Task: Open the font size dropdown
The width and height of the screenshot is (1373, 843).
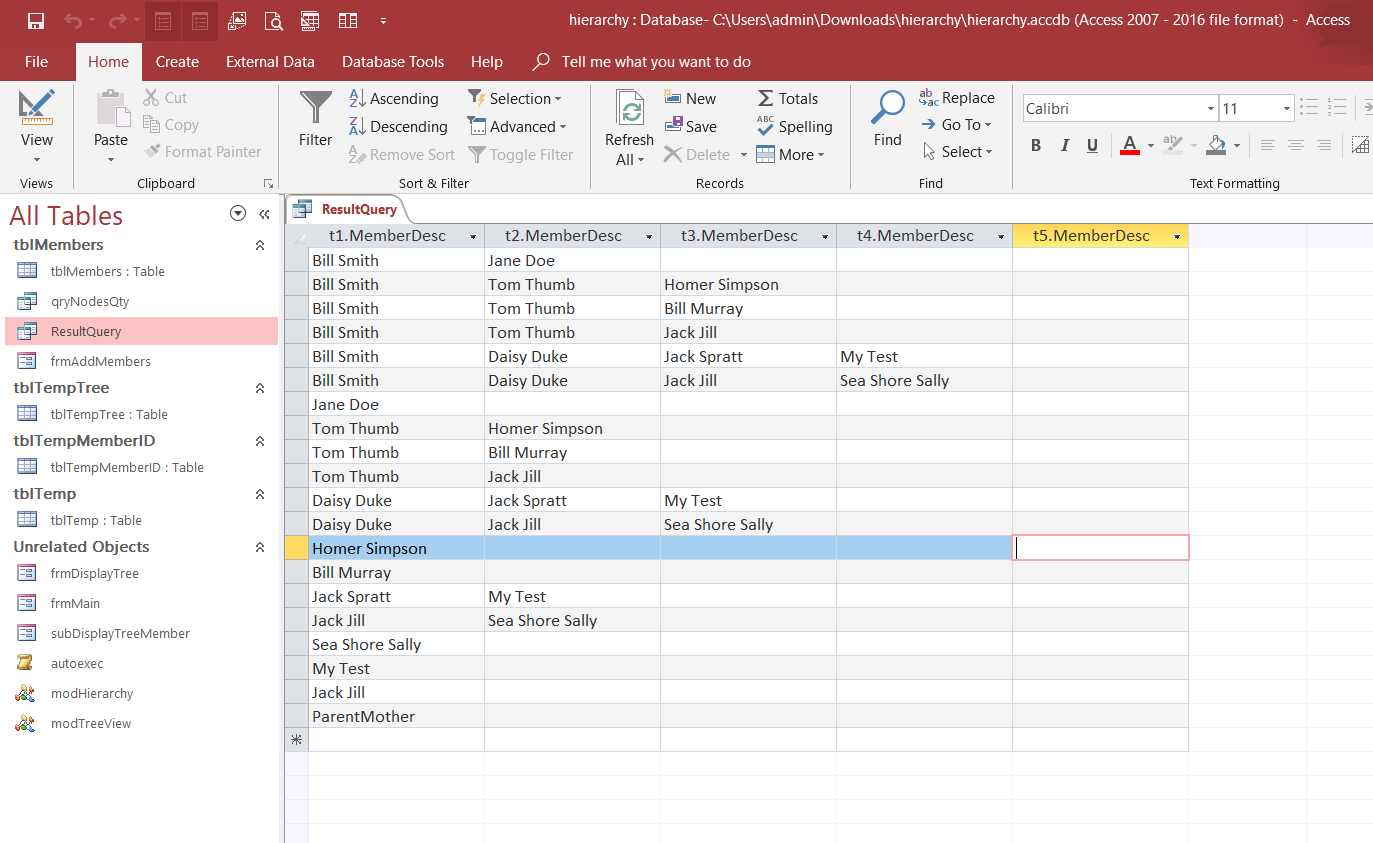Action: point(1286,109)
